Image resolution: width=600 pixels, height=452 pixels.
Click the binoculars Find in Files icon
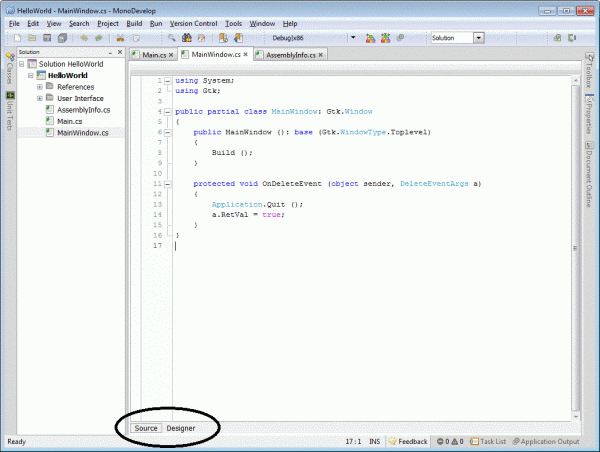(x=187, y=38)
